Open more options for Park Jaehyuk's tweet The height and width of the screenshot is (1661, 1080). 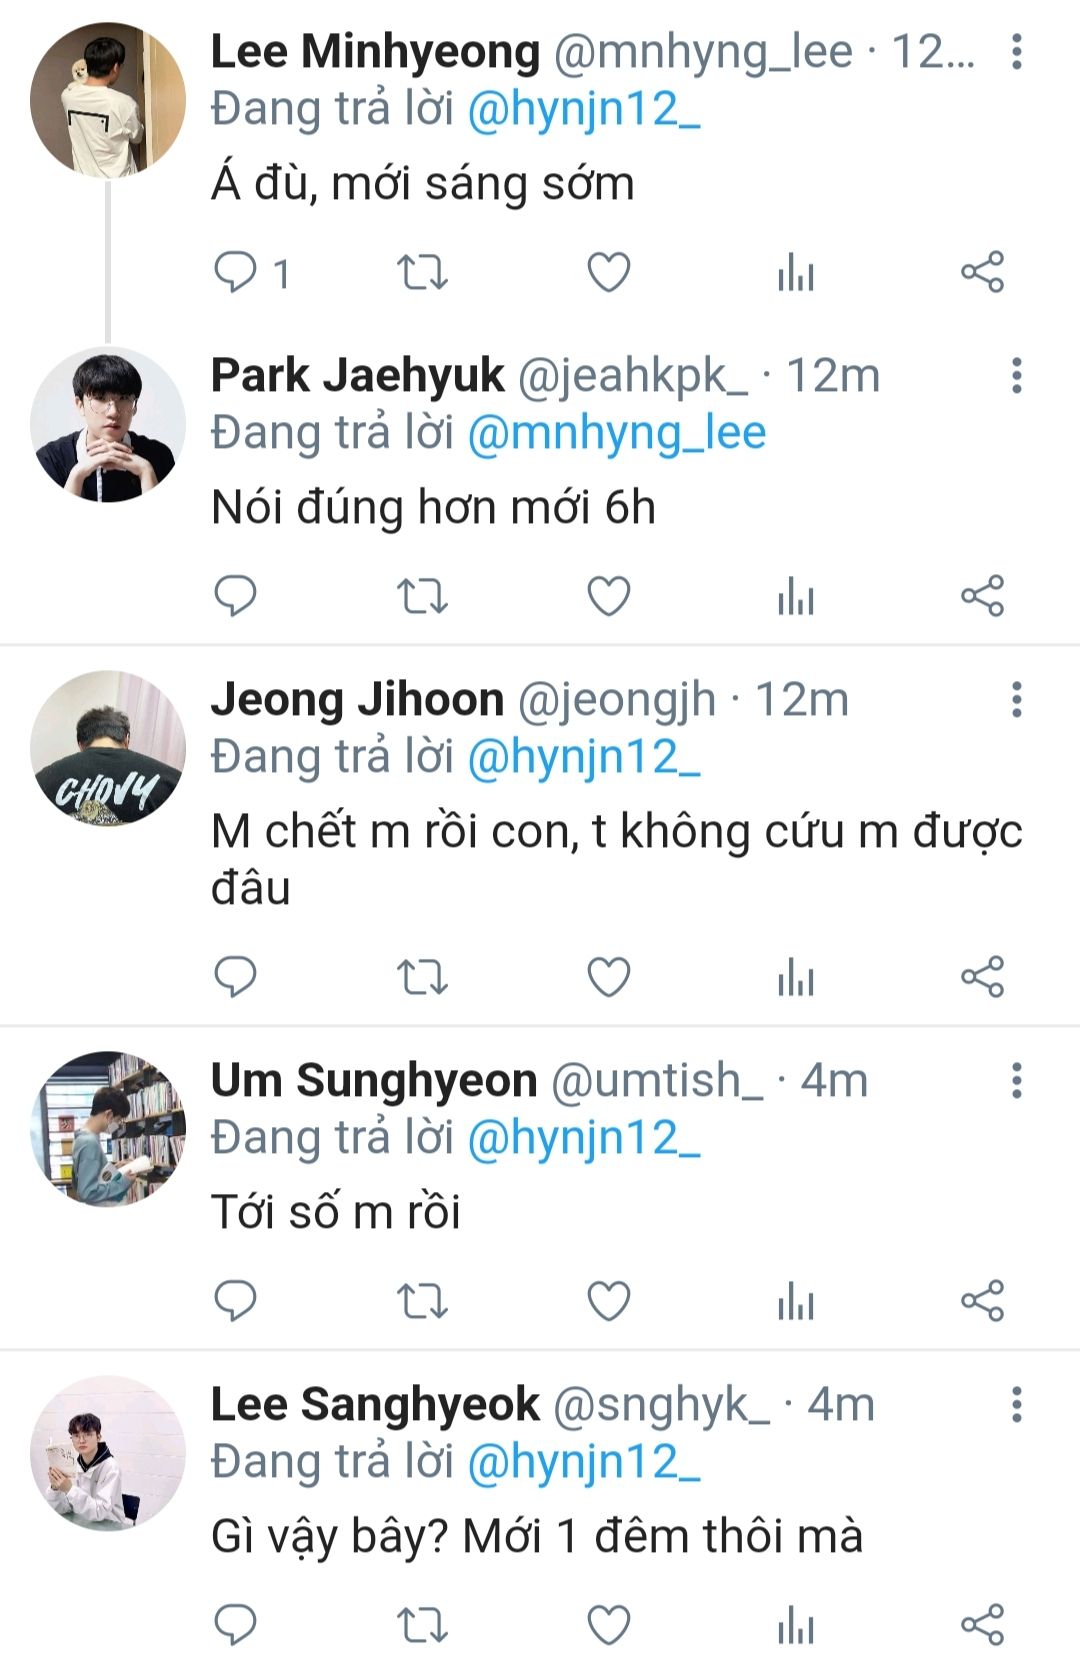tap(1016, 376)
